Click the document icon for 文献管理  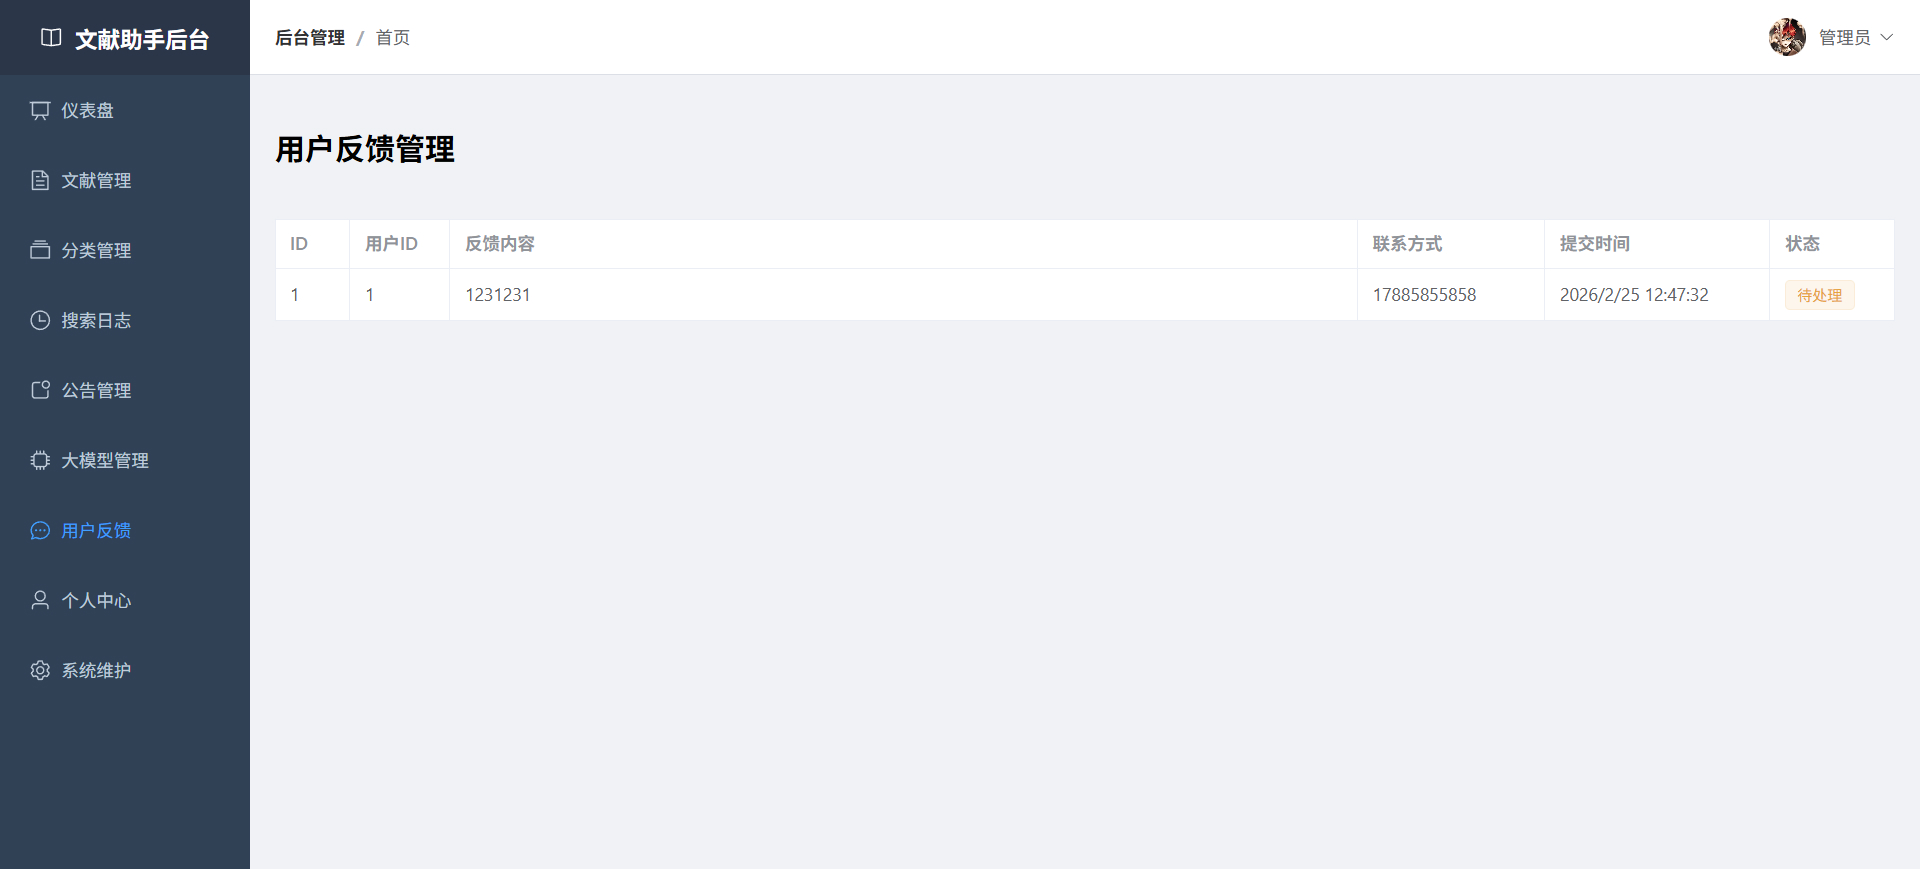click(x=40, y=180)
